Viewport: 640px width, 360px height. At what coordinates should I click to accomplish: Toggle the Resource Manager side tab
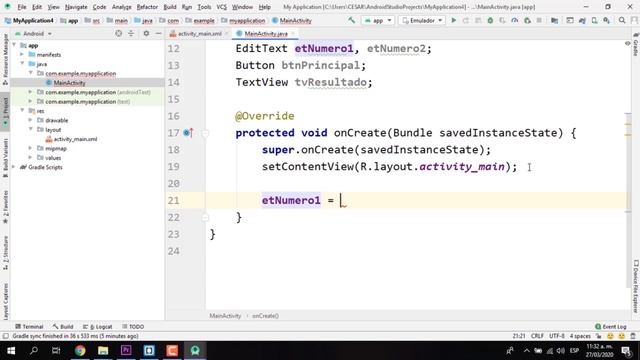click(5, 59)
